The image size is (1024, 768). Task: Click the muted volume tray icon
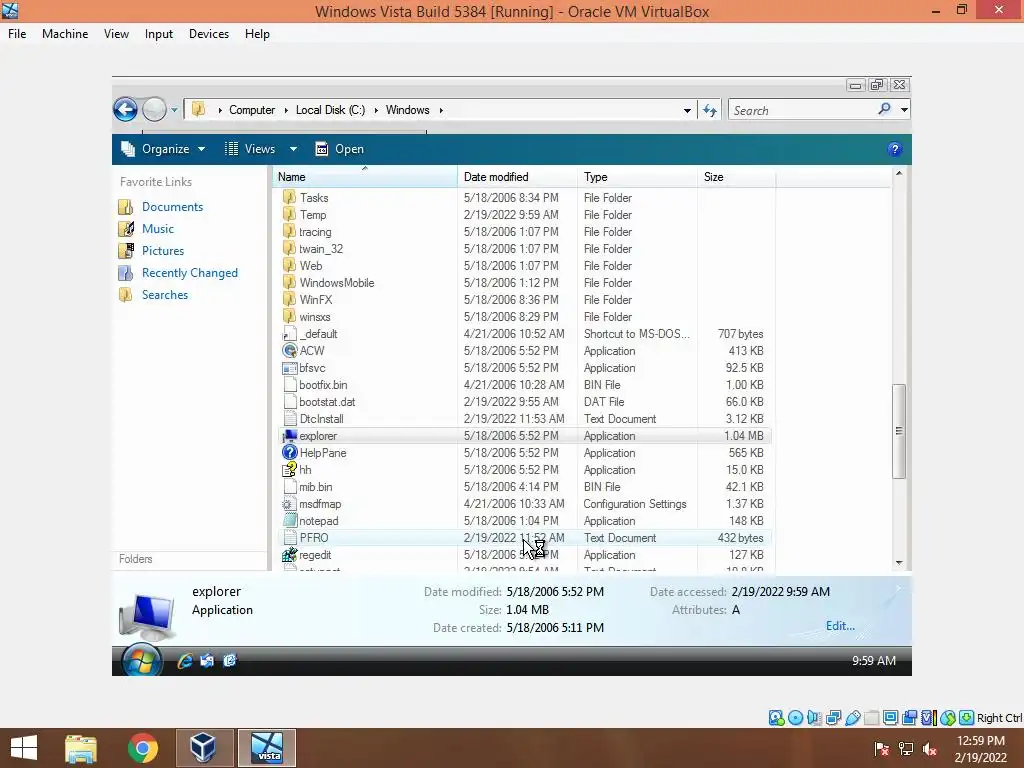click(x=930, y=749)
